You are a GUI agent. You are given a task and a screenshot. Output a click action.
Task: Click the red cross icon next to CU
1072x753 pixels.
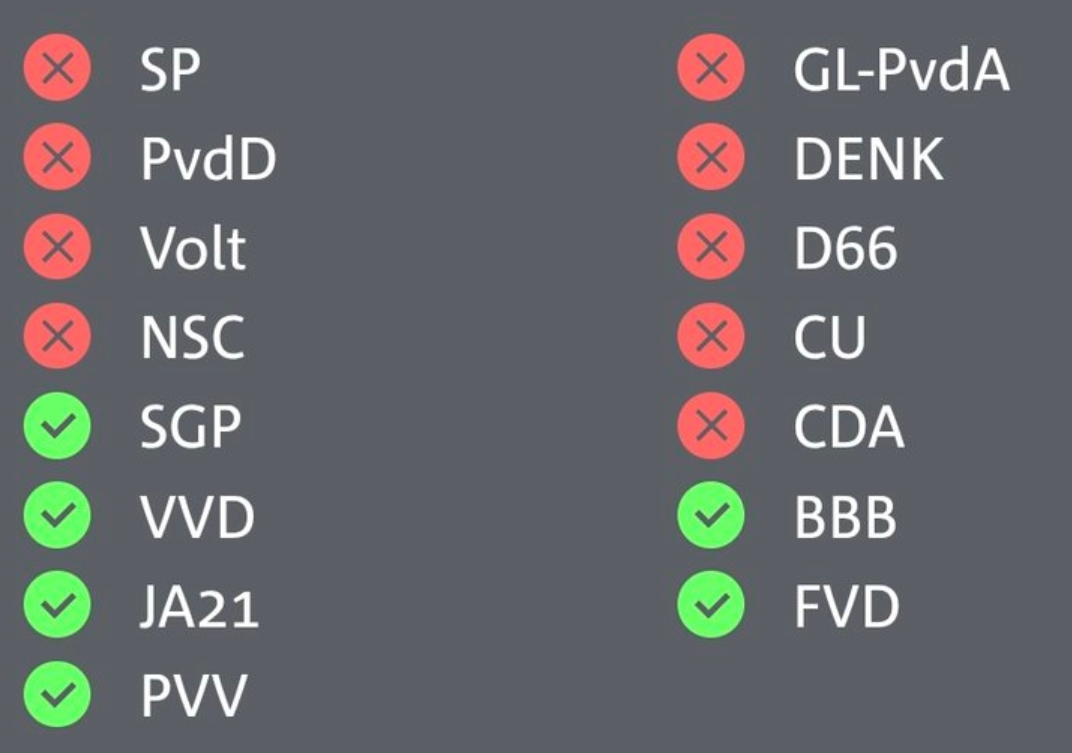click(711, 336)
